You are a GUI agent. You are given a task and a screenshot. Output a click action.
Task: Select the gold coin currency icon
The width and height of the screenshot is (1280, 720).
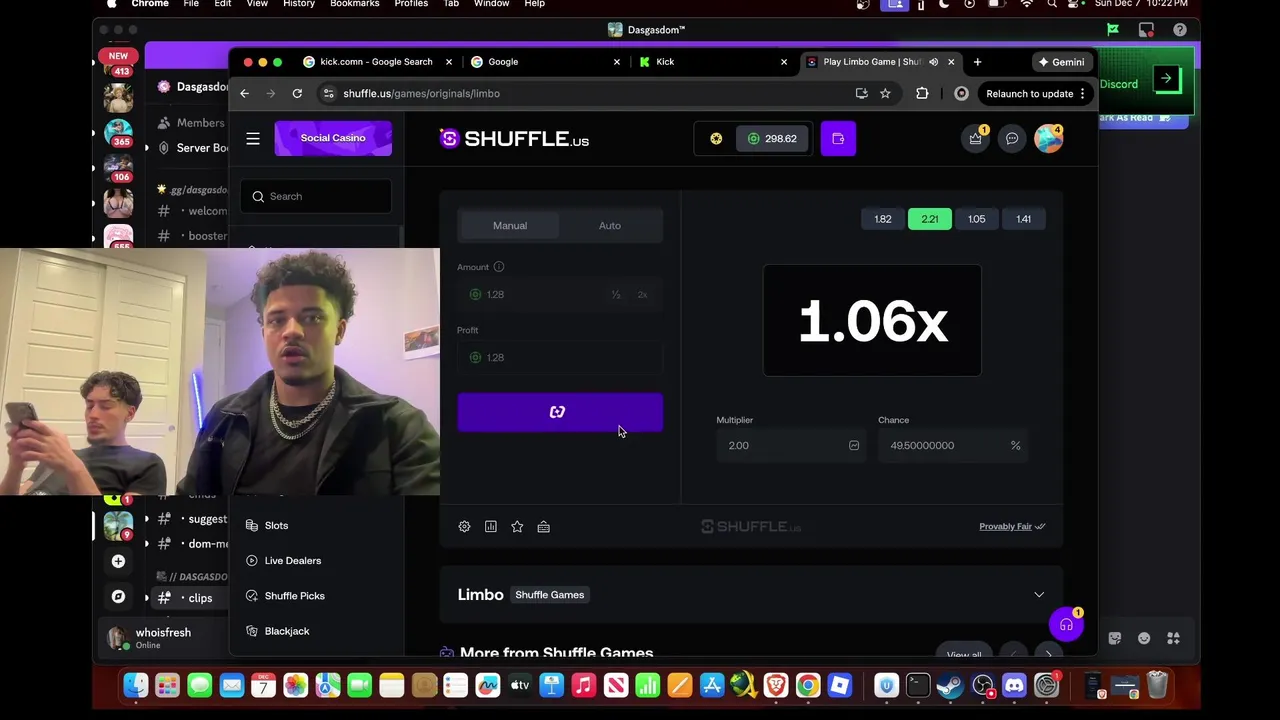point(716,139)
